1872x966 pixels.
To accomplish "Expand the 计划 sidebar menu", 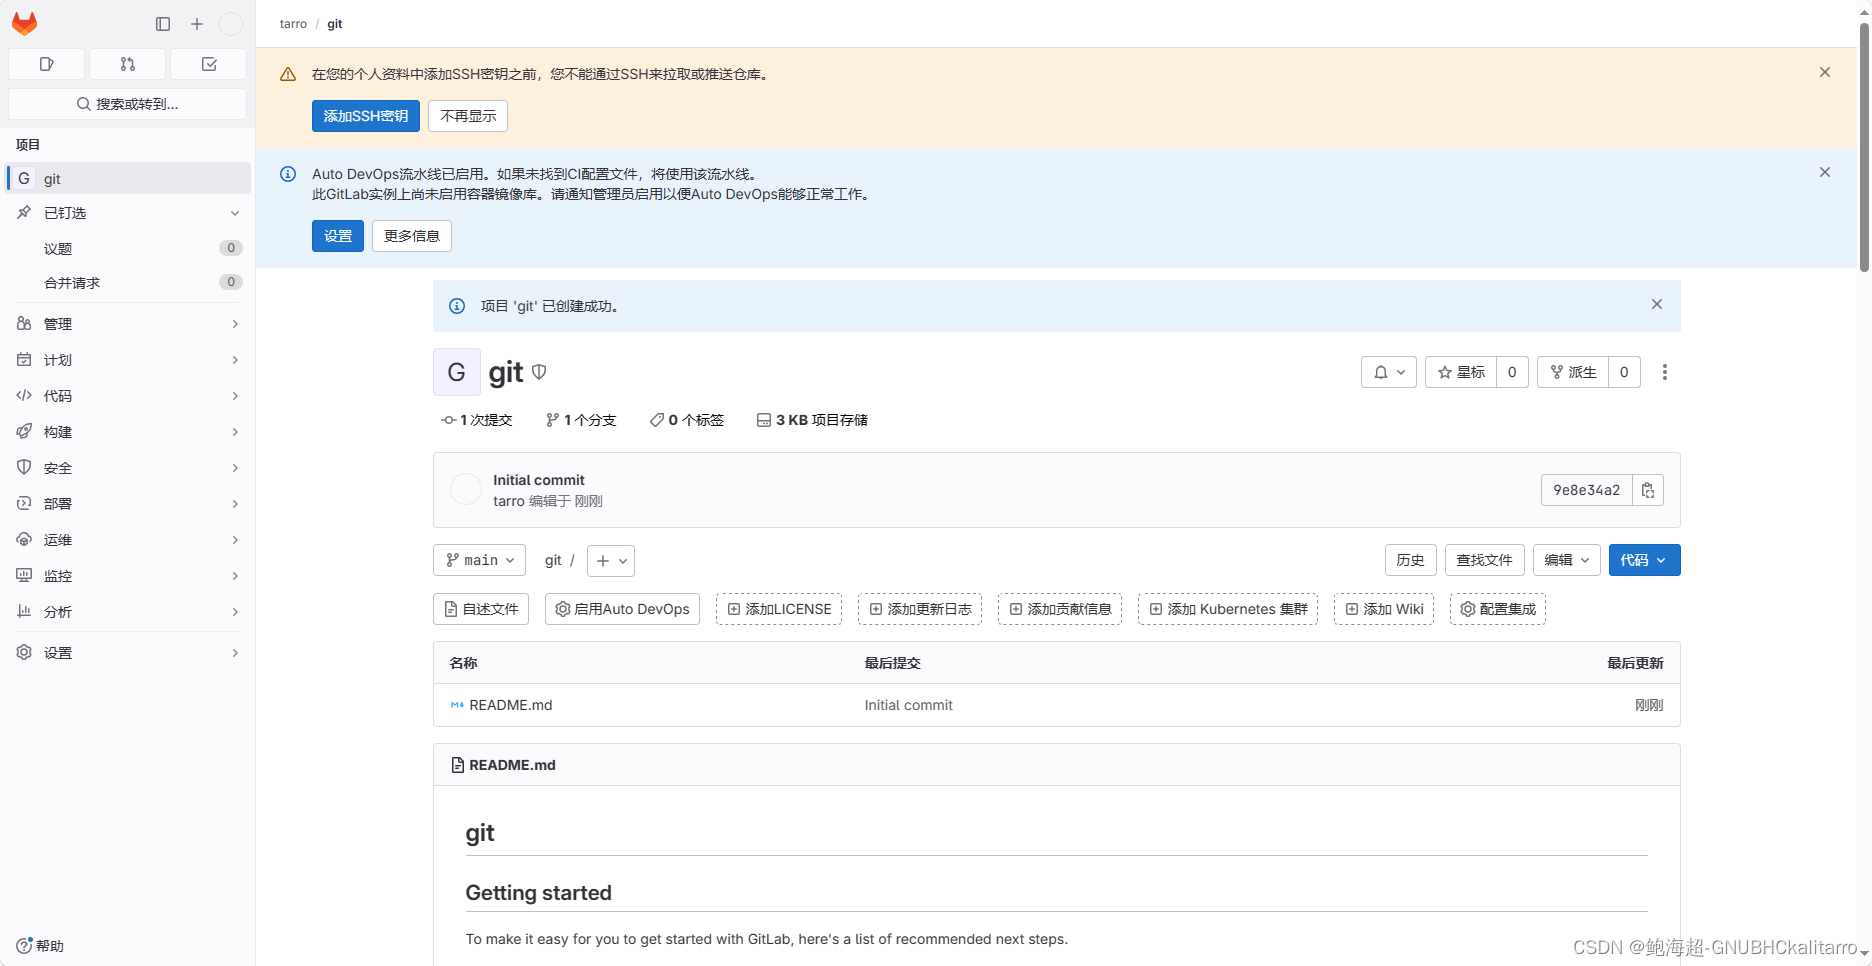I will click(128, 360).
